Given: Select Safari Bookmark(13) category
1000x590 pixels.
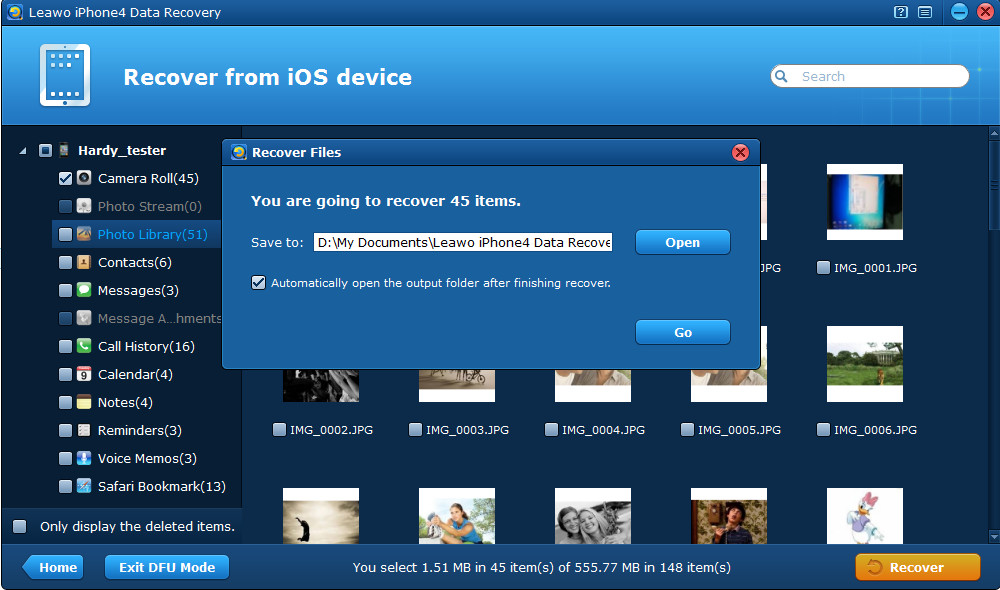Looking at the screenshot, I should coord(161,486).
